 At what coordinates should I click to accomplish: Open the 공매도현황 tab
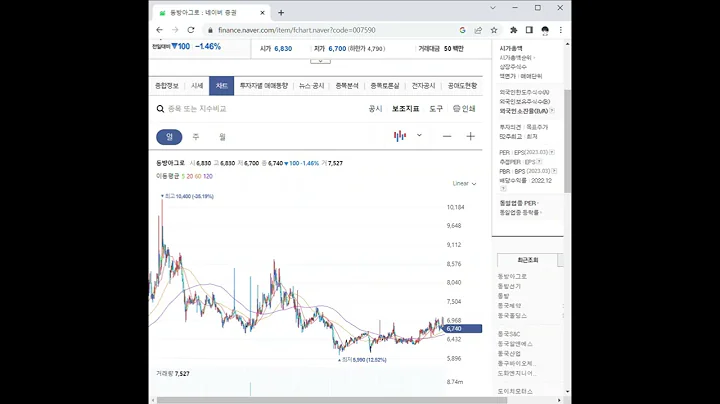coord(462,86)
